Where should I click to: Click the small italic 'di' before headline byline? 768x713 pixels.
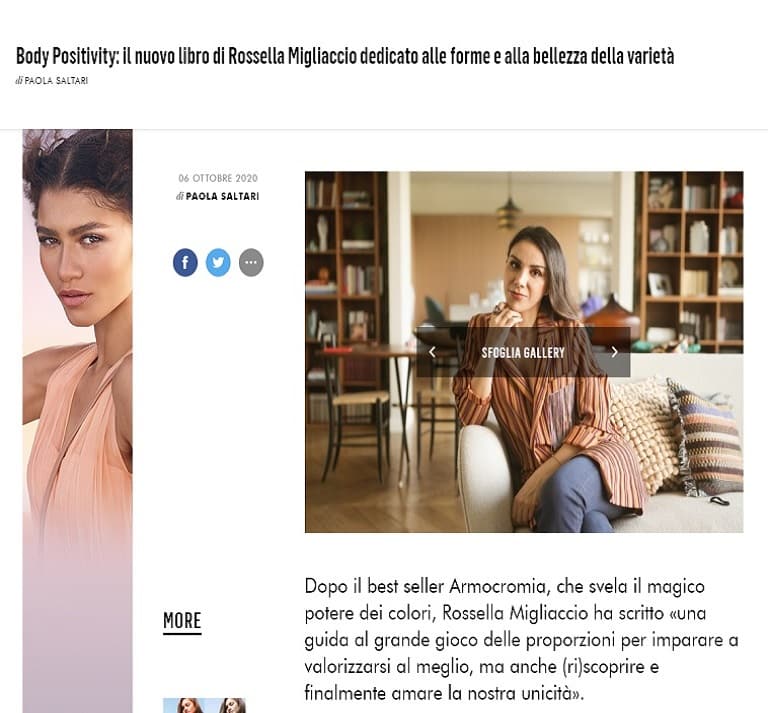(19, 81)
